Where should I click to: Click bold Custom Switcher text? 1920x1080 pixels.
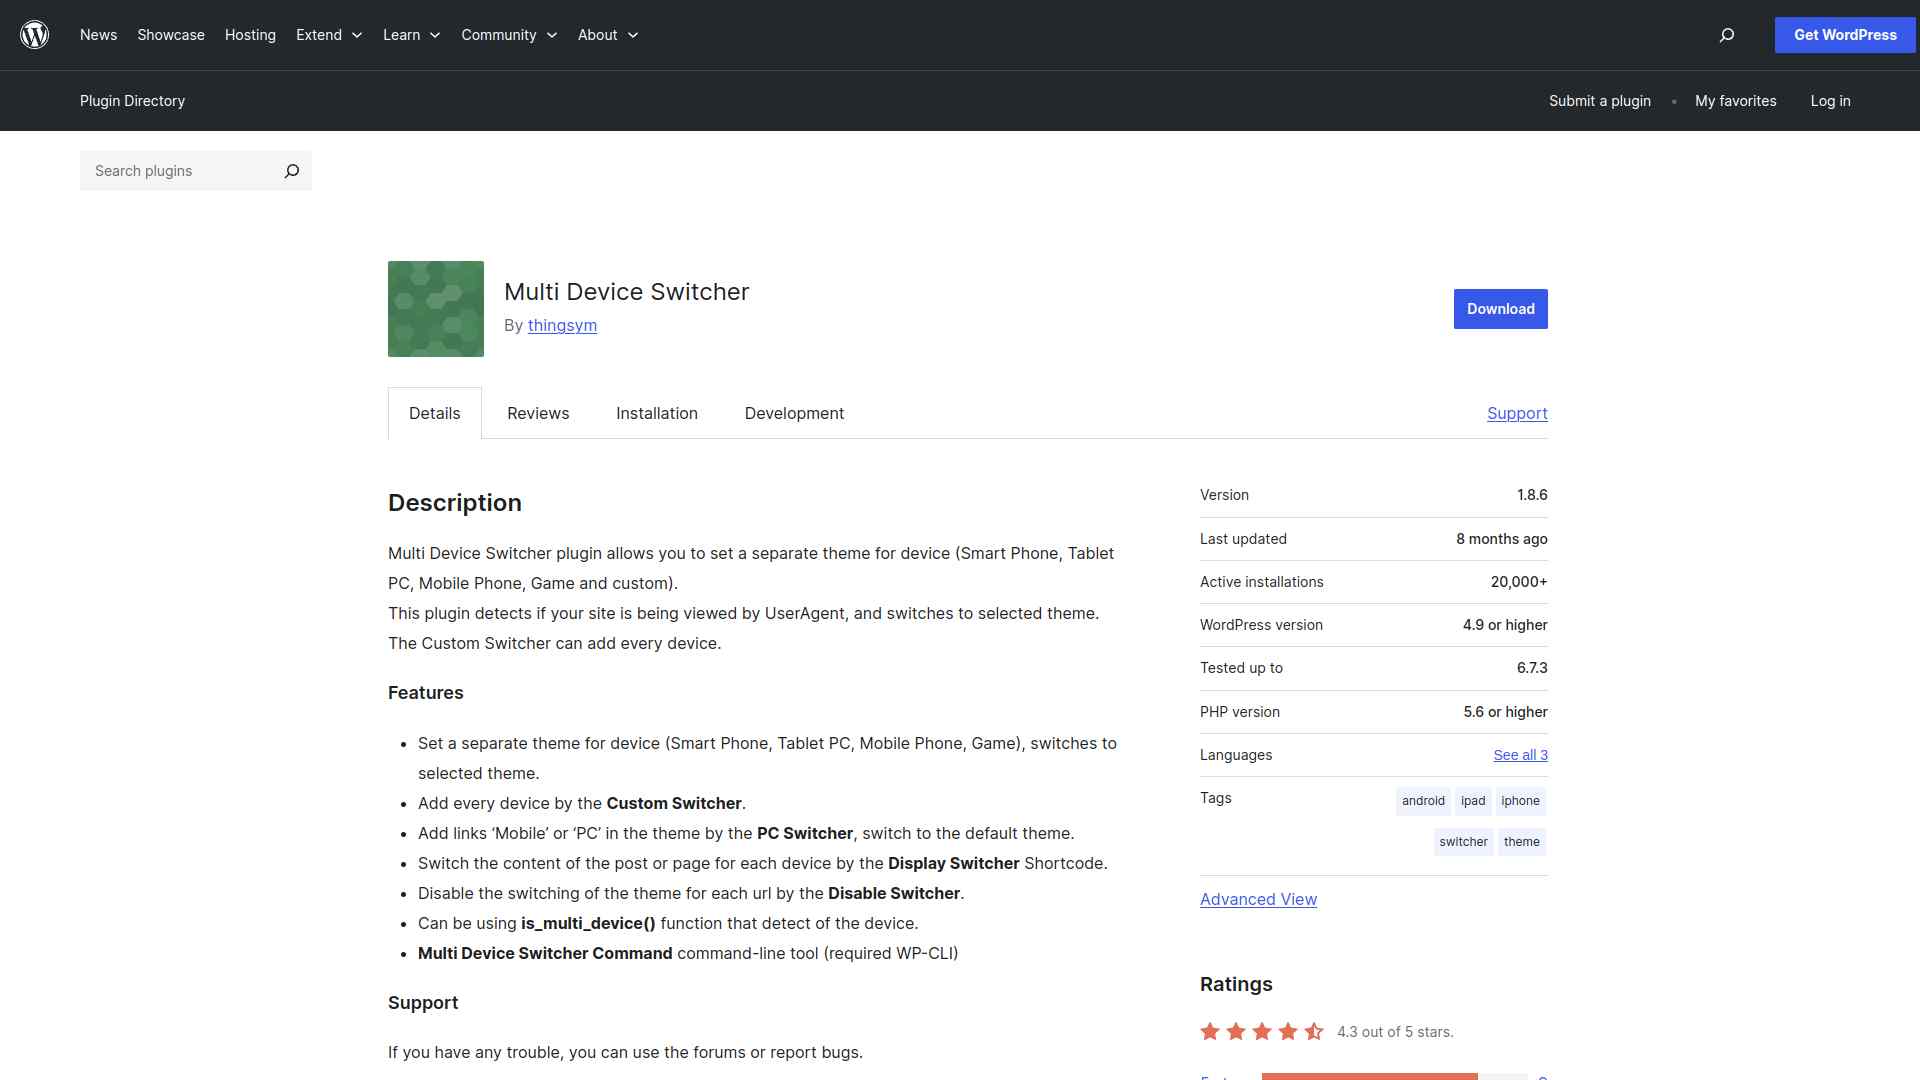click(x=674, y=803)
